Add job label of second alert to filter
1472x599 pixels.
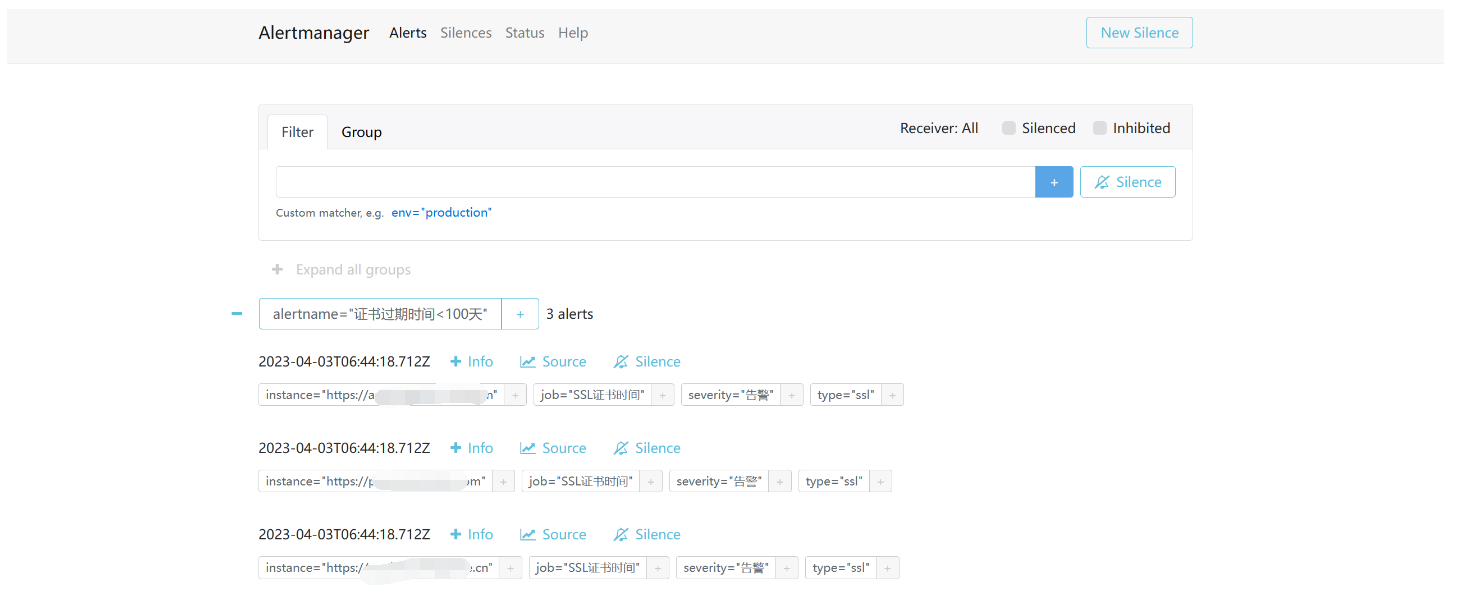tap(651, 481)
